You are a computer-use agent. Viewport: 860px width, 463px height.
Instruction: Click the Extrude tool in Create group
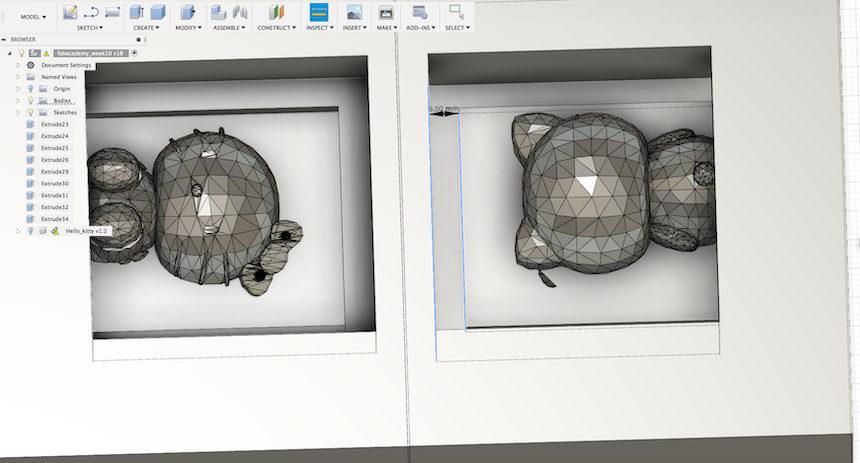[137, 12]
